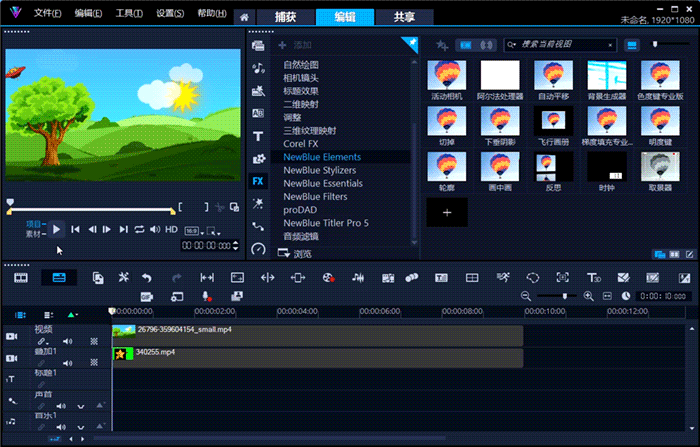Switch timeline to Storyboard view

click(21, 278)
